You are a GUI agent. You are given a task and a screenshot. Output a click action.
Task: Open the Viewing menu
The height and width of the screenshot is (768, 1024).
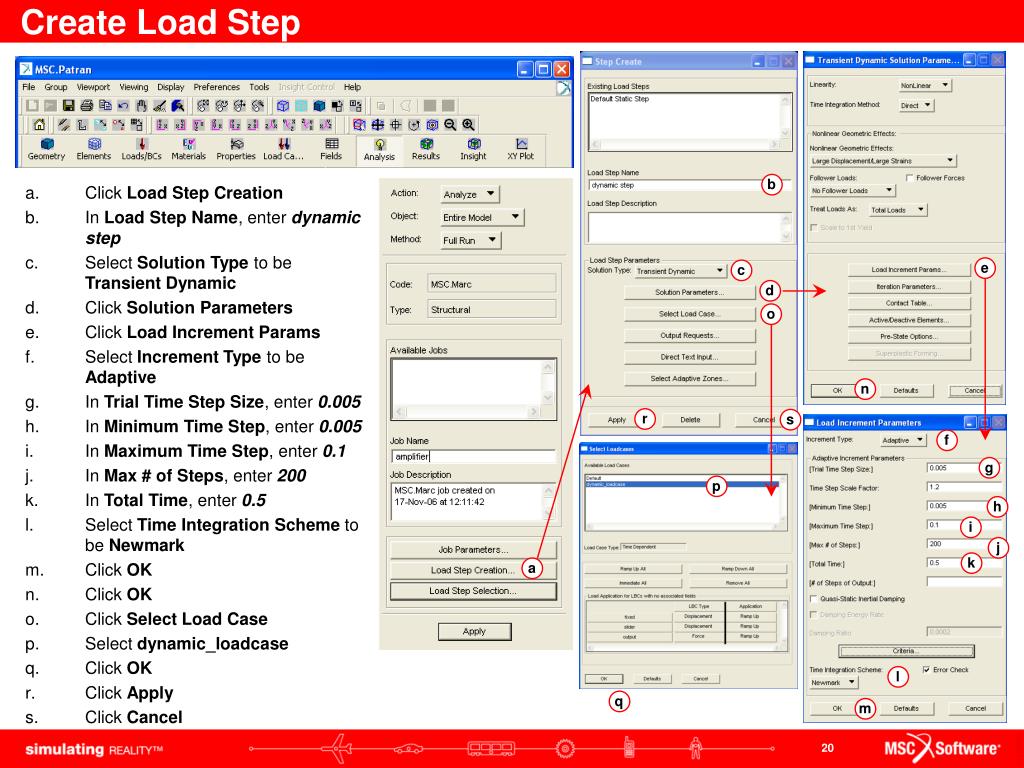134,87
